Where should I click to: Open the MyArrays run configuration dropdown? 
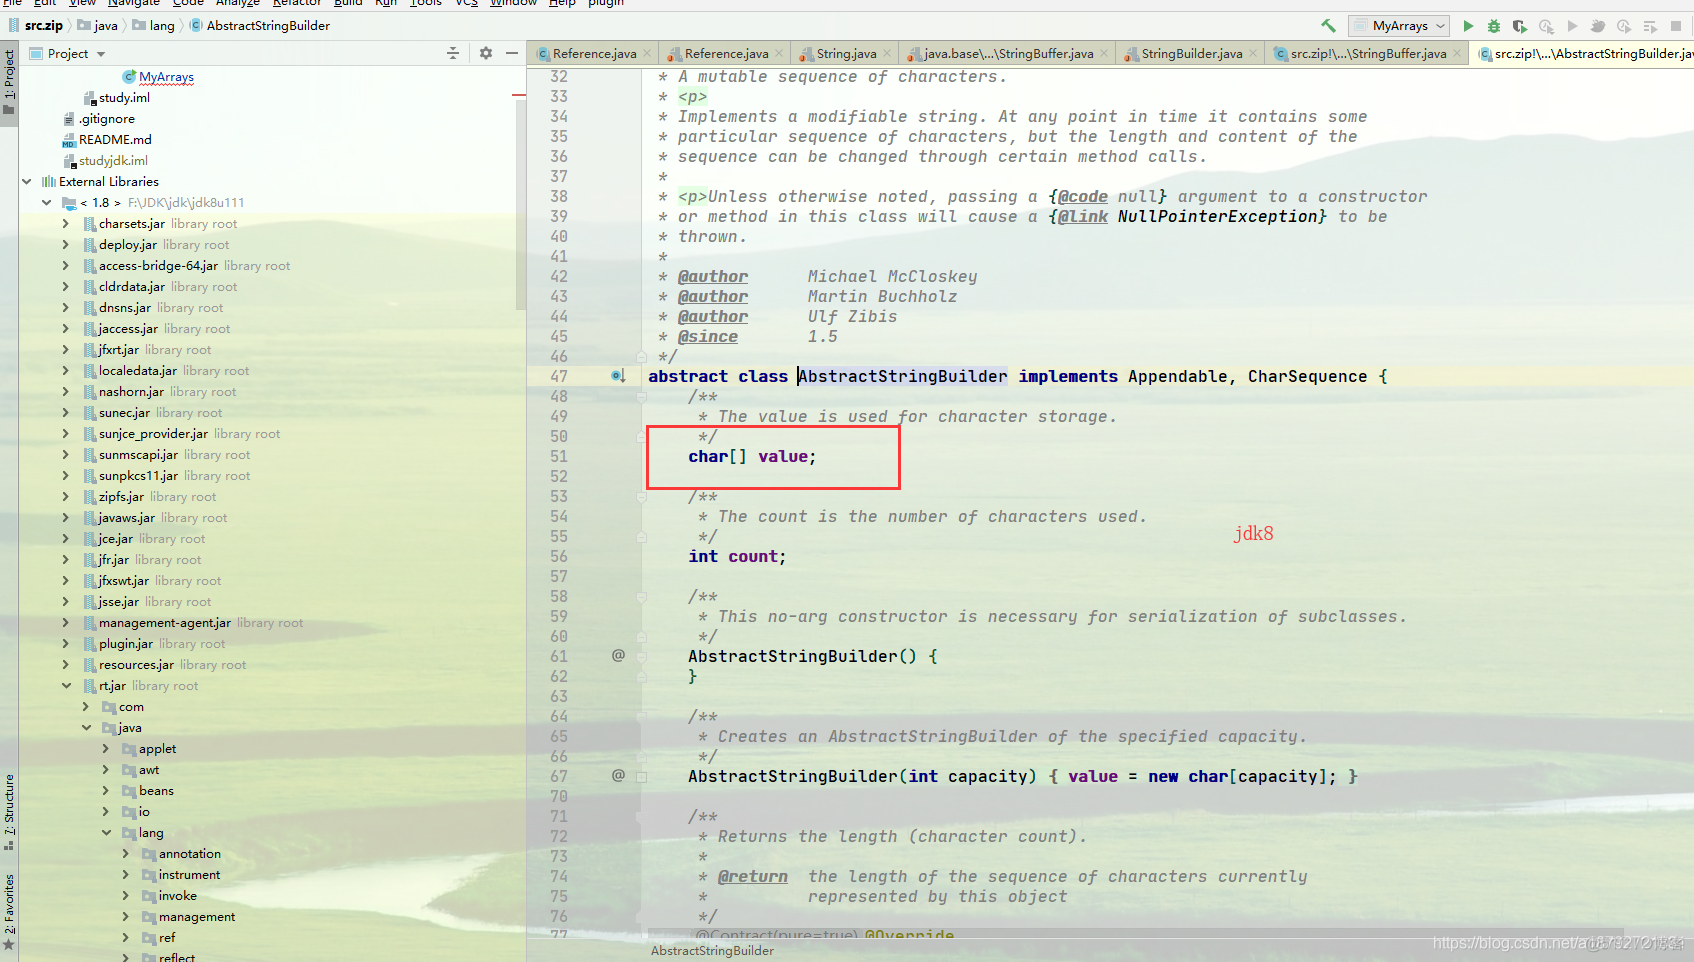[x=1399, y=26]
